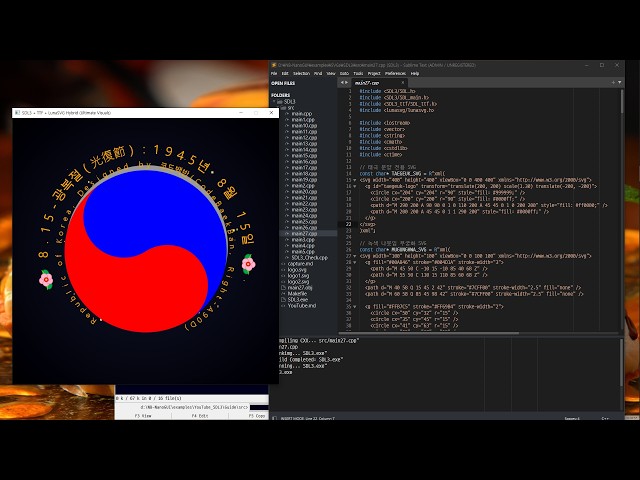Fold code at line 27 arrow
640x480 pixels.
(354, 256)
